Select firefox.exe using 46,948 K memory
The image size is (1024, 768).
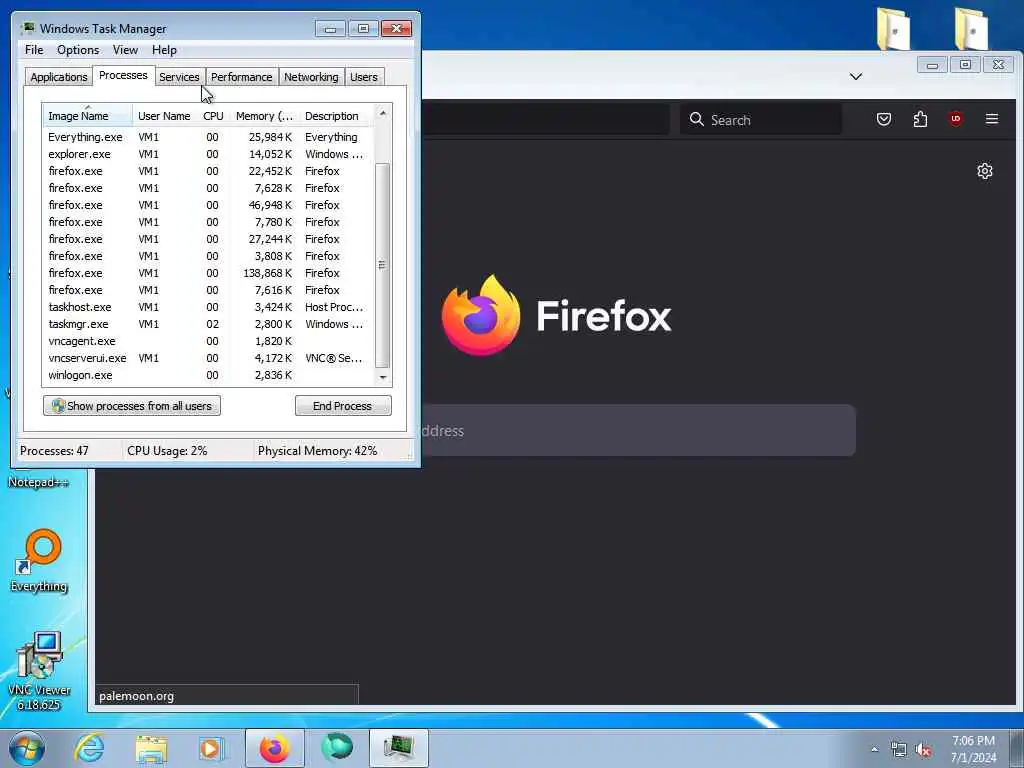click(x=209, y=205)
